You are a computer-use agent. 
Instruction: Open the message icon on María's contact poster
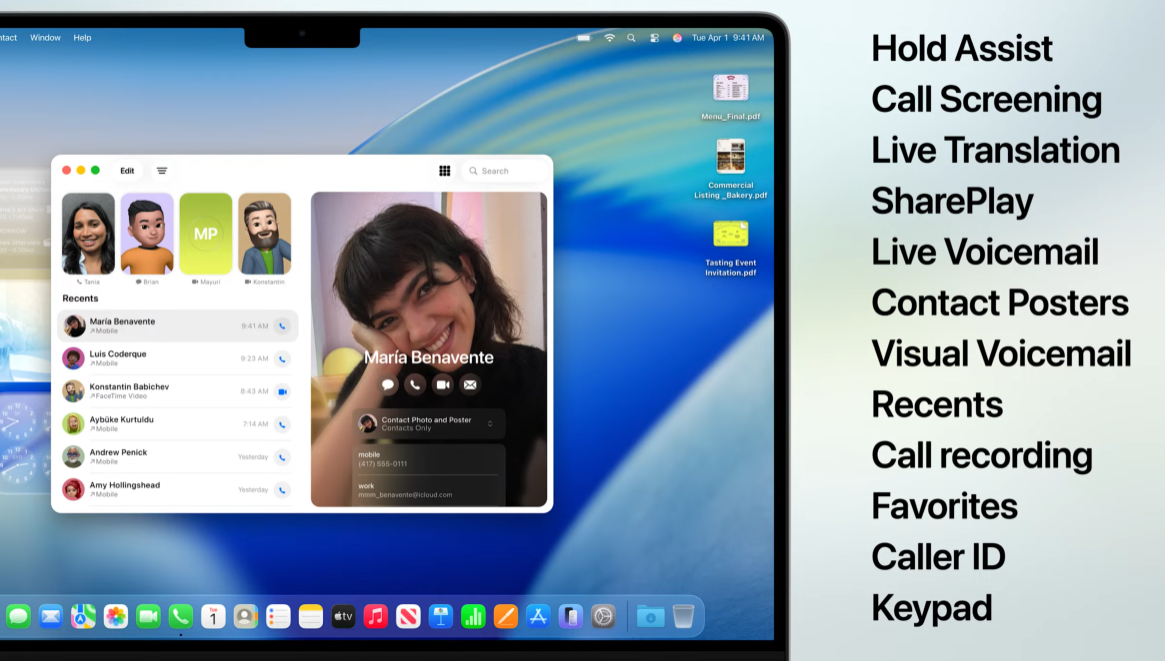click(388, 385)
